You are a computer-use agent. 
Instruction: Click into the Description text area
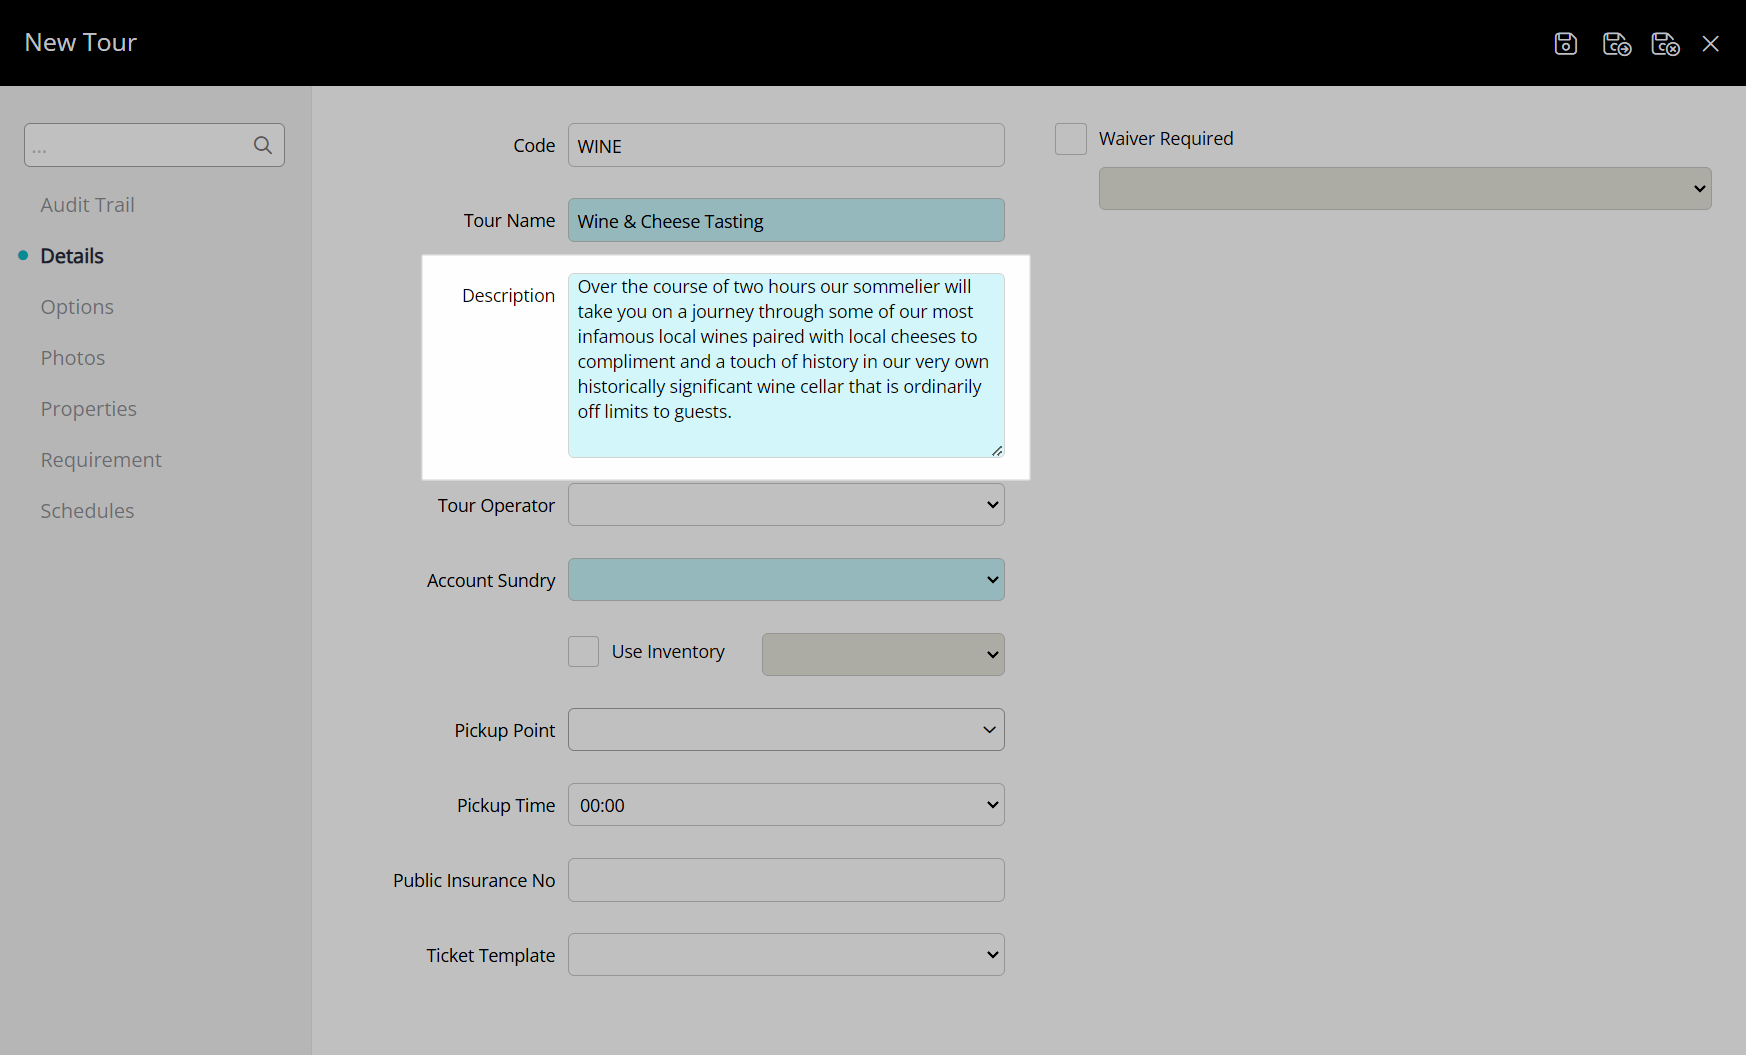coord(786,365)
